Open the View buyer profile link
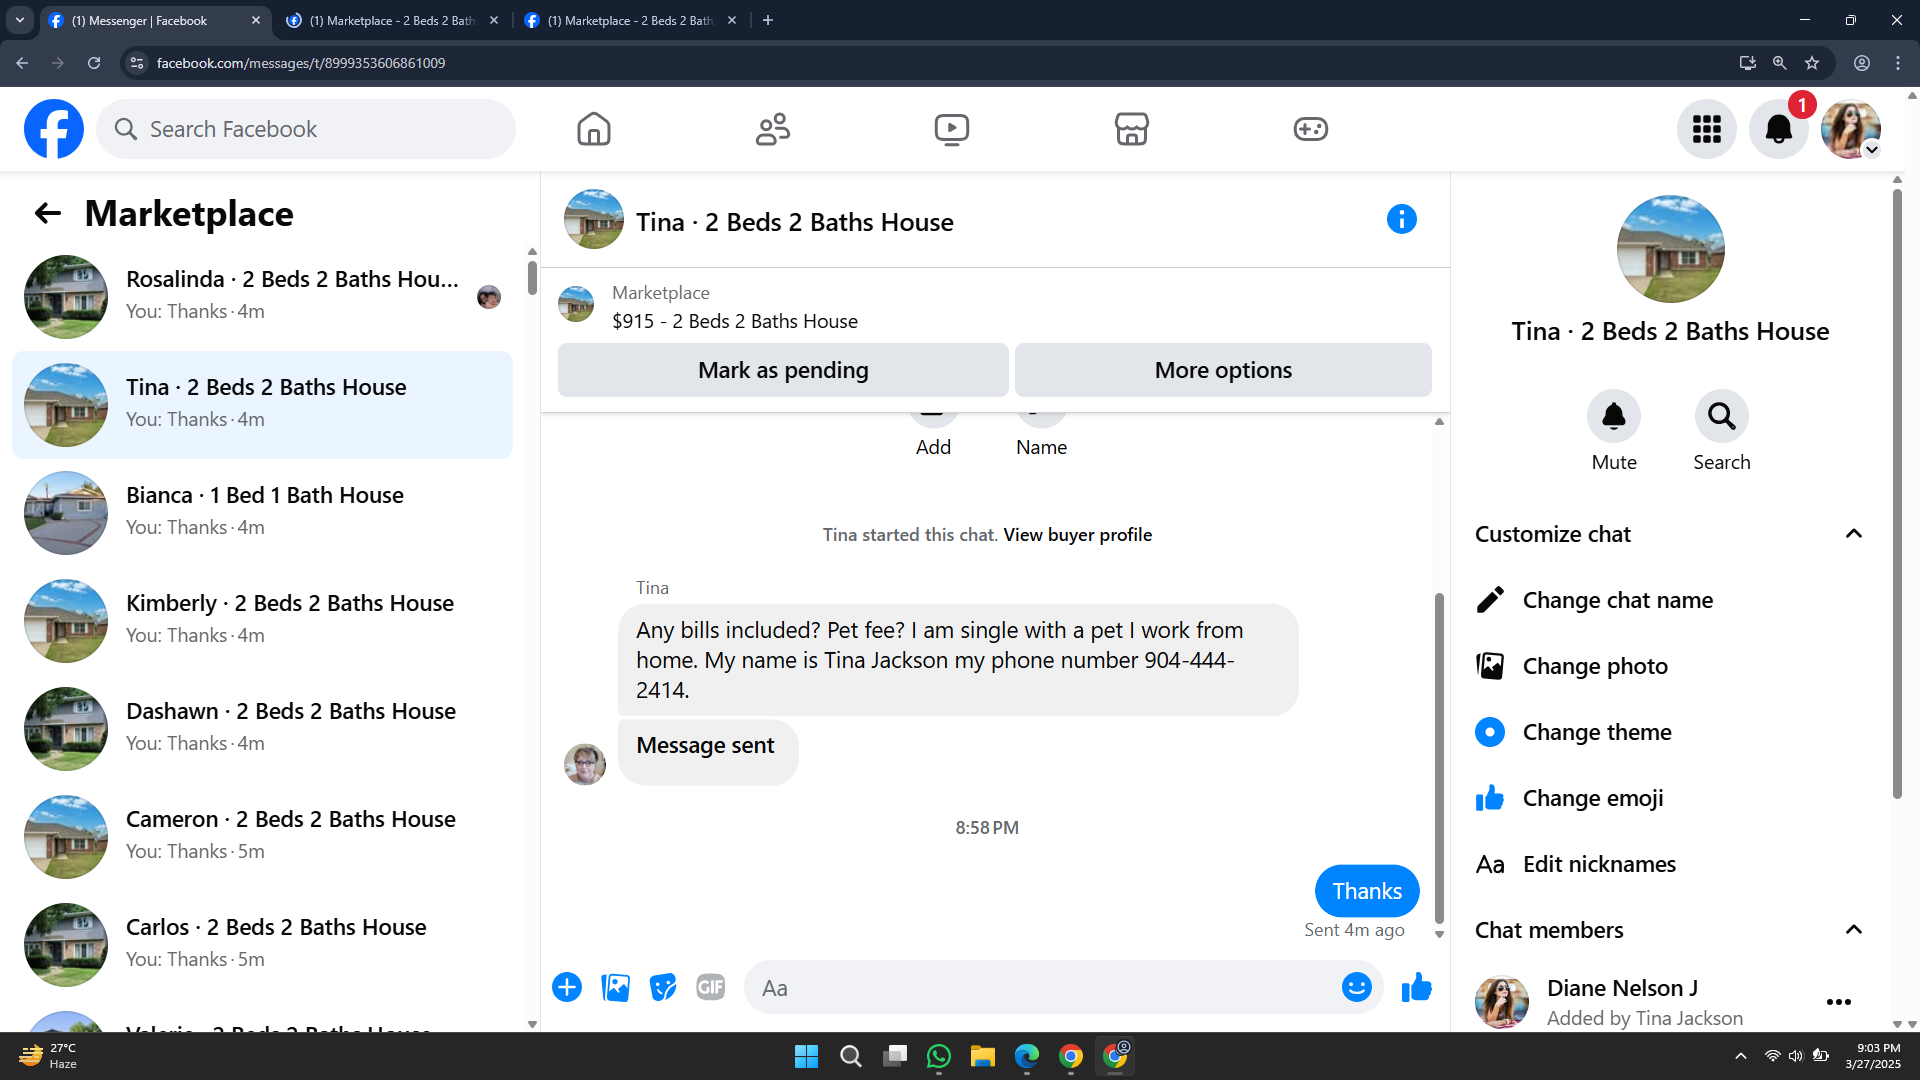Screen dimensions: 1920x1080 pos(1078,535)
